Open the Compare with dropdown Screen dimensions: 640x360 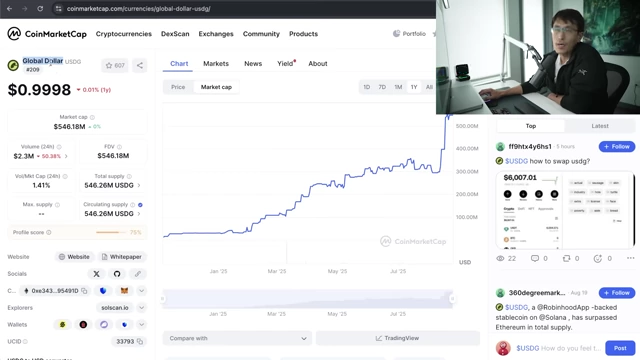click(x=237, y=338)
